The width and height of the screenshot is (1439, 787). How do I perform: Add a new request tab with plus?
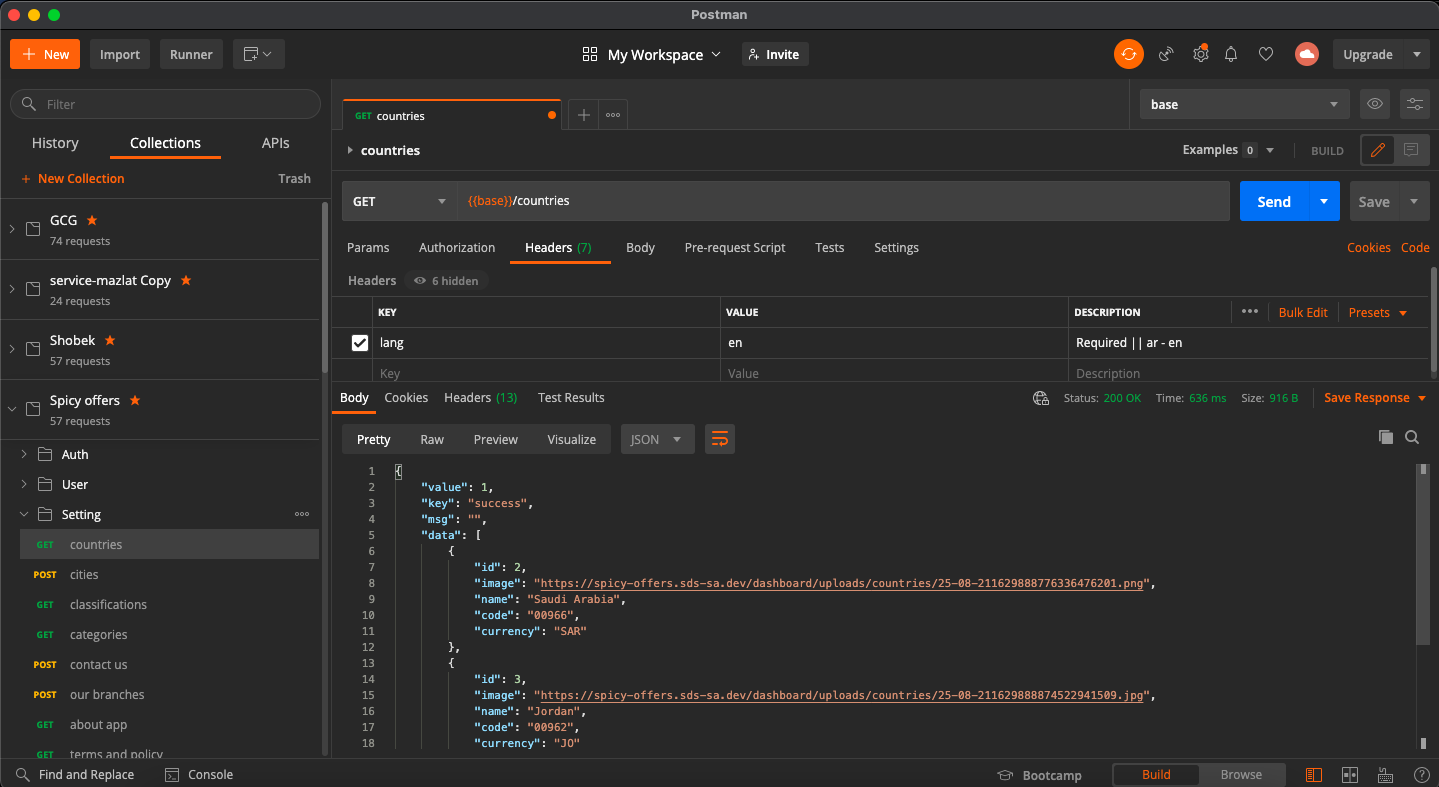click(x=584, y=115)
